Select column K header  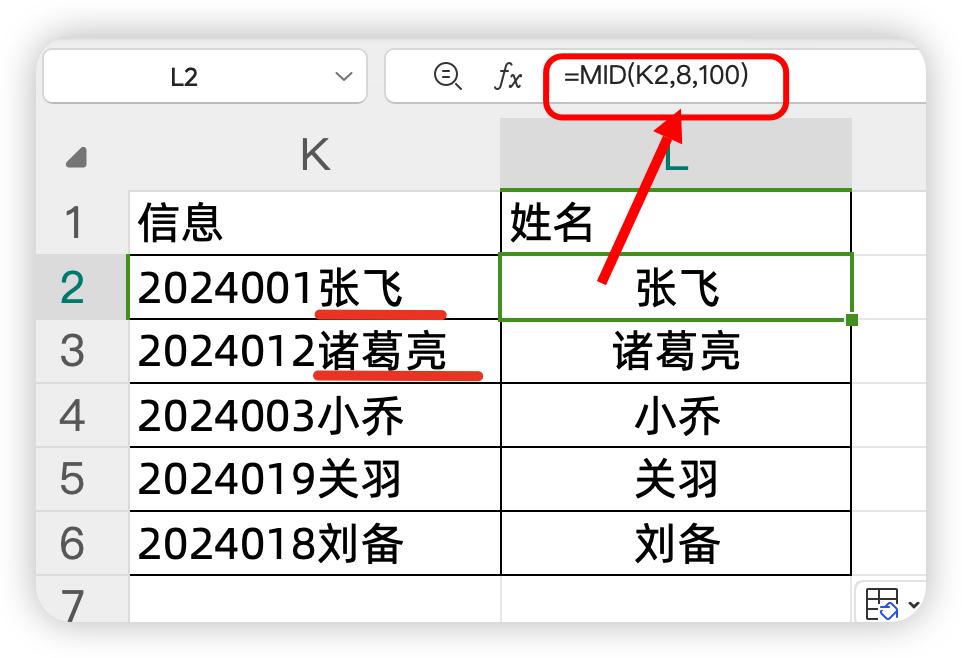click(315, 155)
